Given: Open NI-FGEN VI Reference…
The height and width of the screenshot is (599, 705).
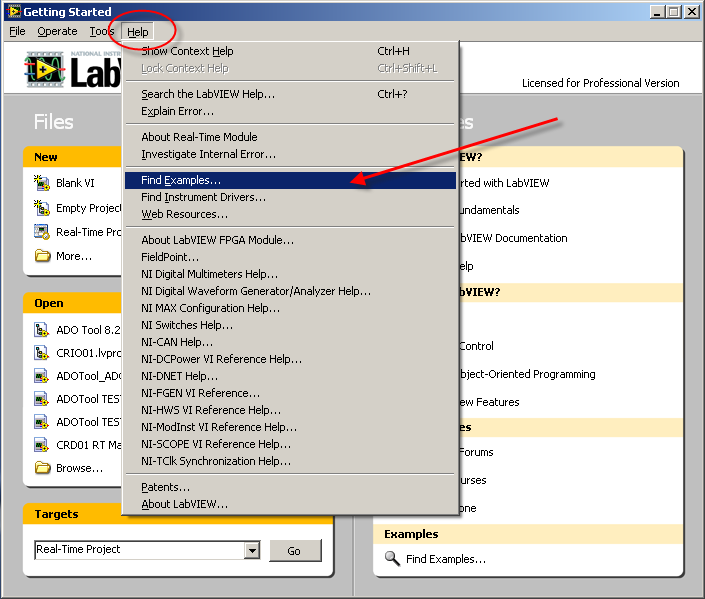Looking at the screenshot, I should [290, 393].
